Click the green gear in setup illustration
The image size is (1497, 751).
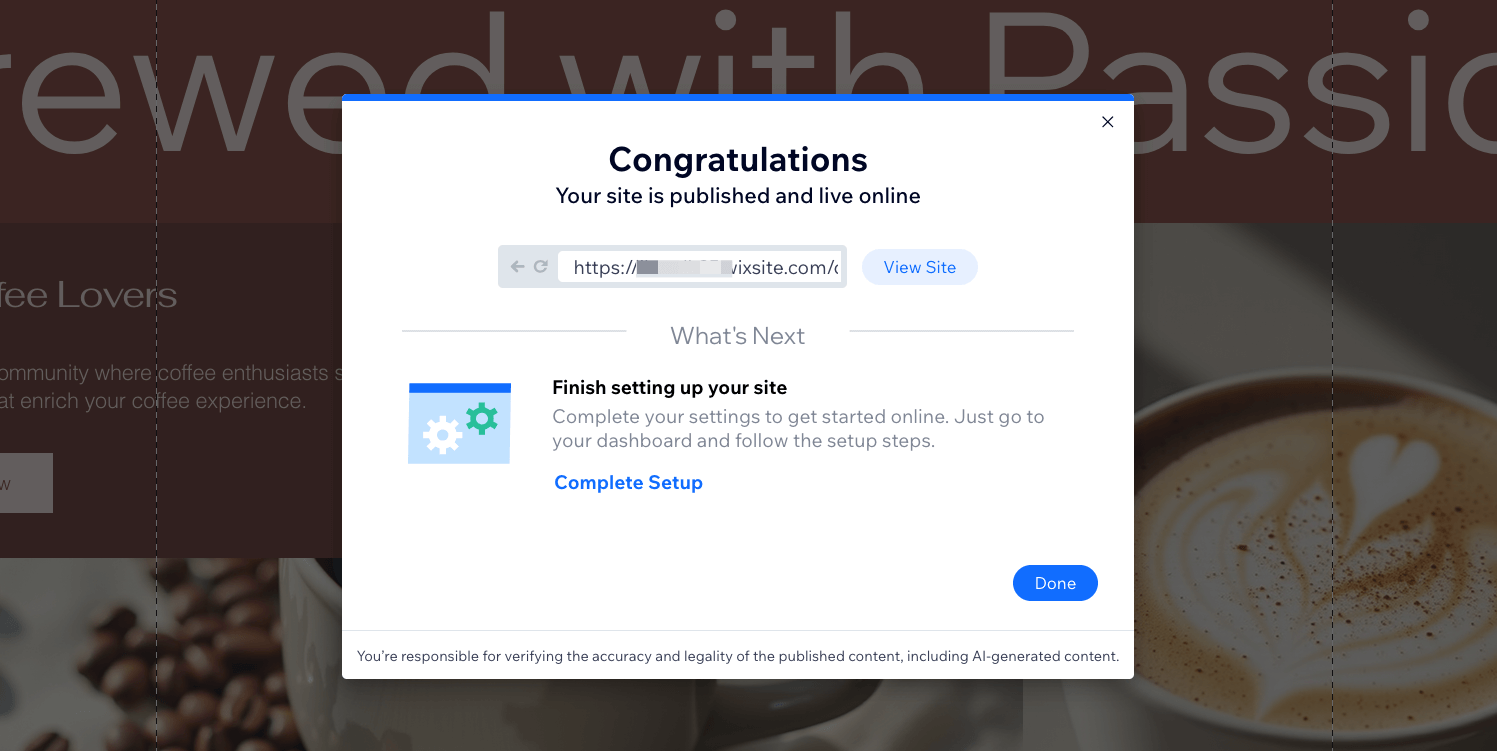click(x=482, y=417)
